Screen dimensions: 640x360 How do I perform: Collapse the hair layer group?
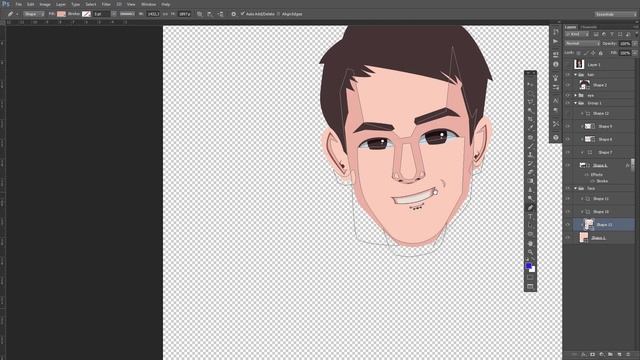coord(576,75)
